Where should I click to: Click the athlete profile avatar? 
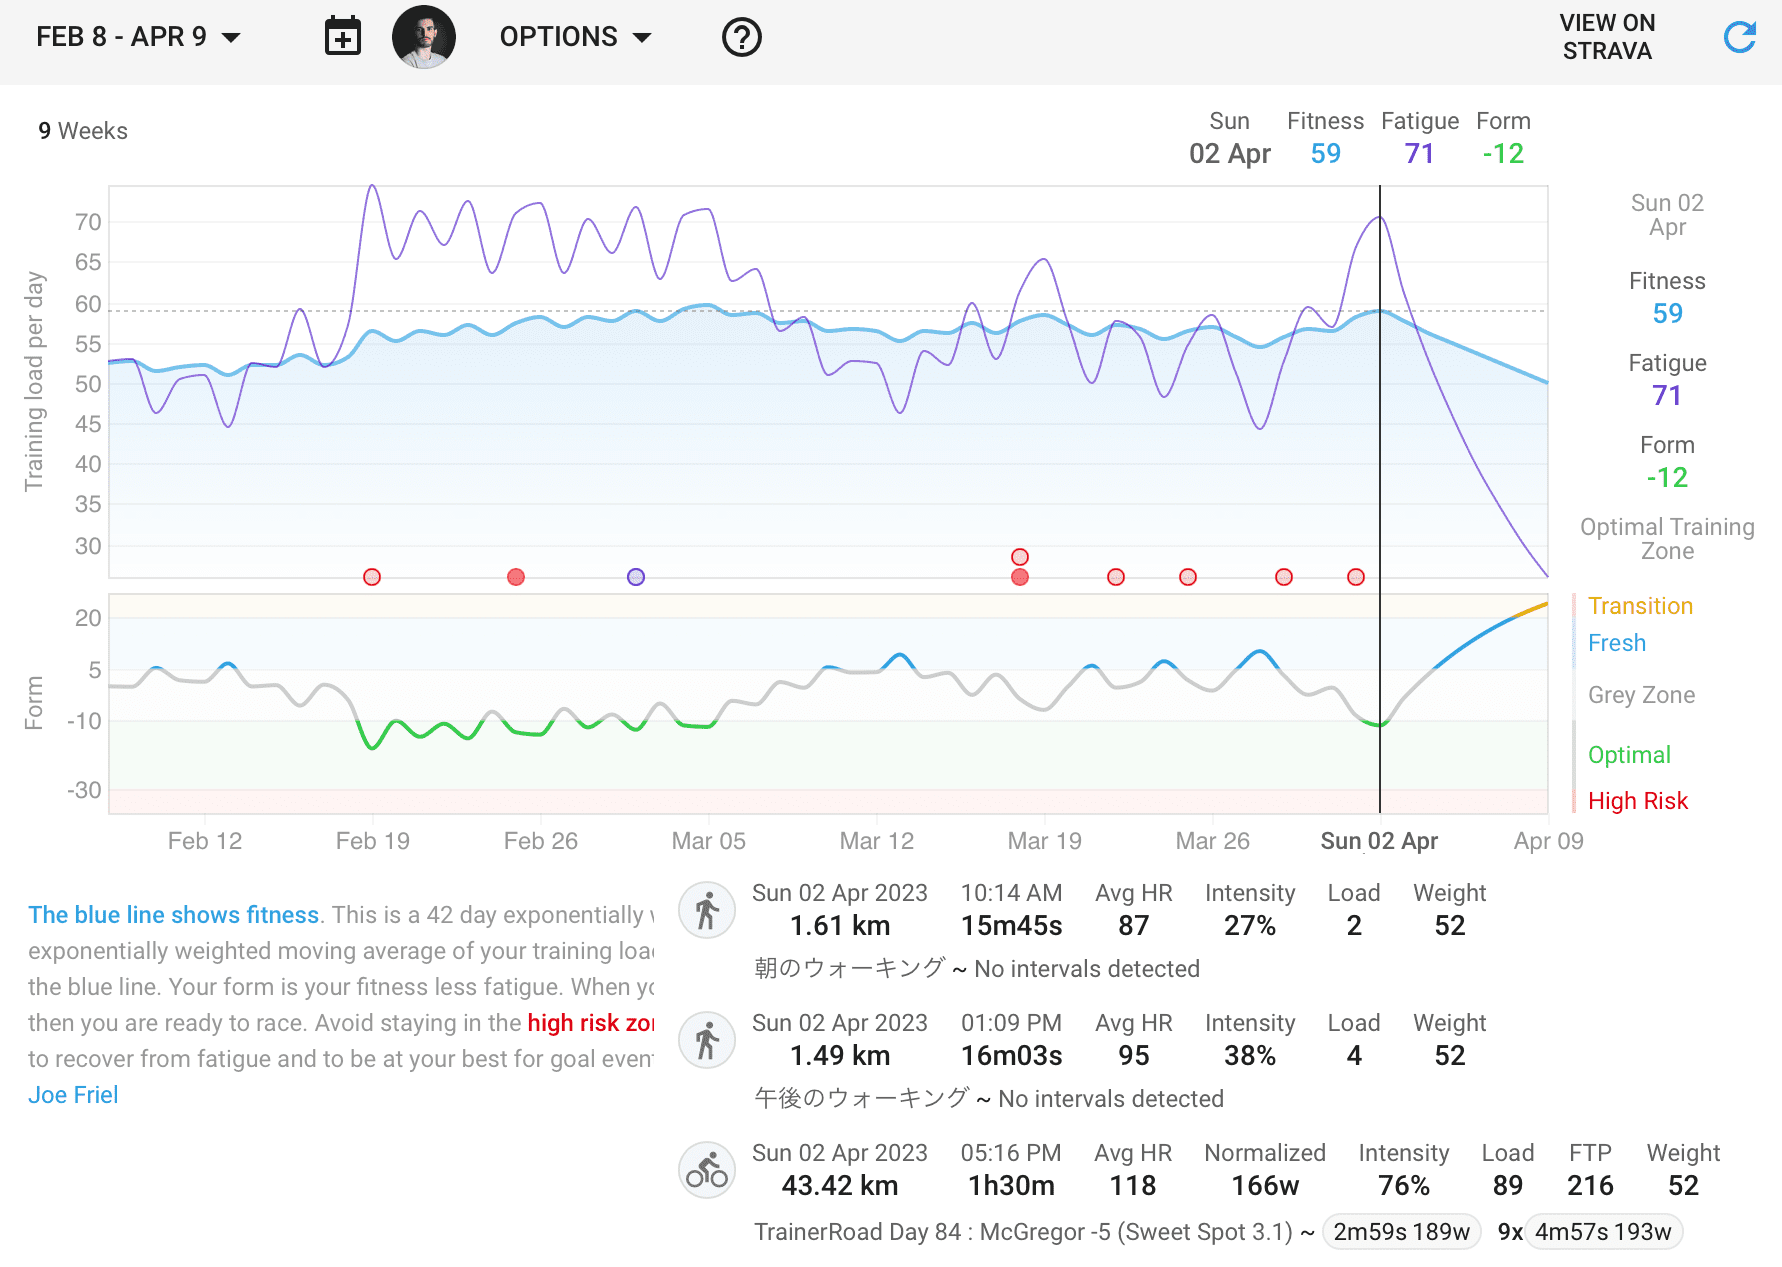pyautogui.click(x=424, y=37)
